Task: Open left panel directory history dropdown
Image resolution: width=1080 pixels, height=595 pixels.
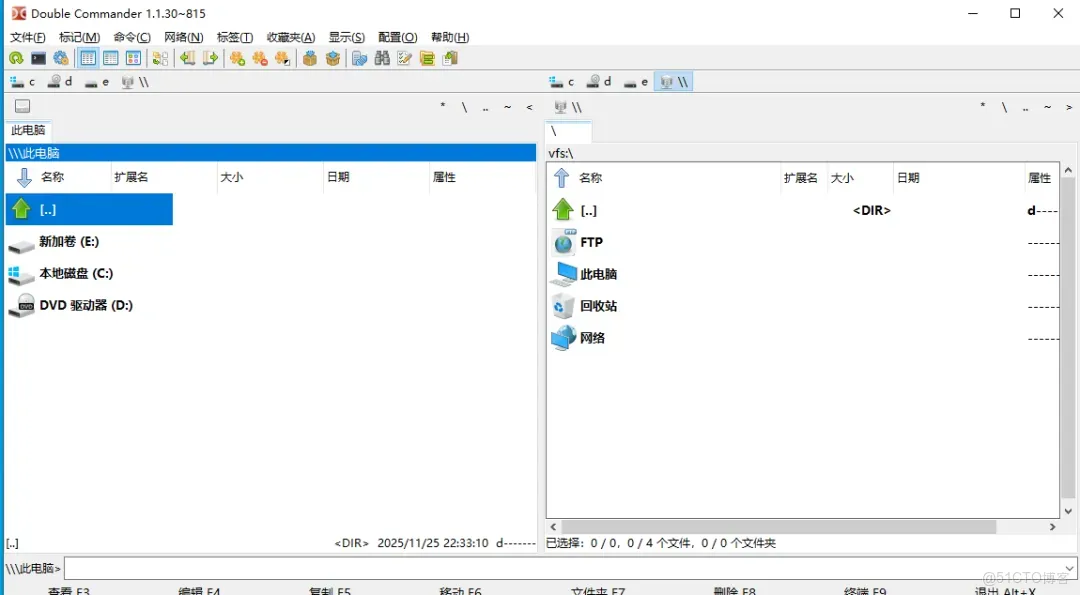Action: point(527,107)
